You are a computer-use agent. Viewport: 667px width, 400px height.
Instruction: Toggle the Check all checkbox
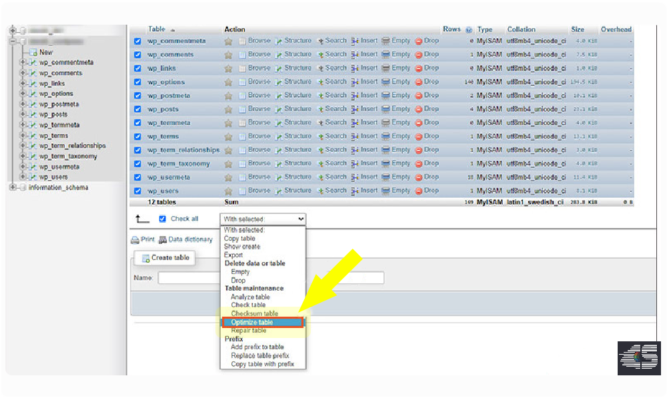[162, 218]
